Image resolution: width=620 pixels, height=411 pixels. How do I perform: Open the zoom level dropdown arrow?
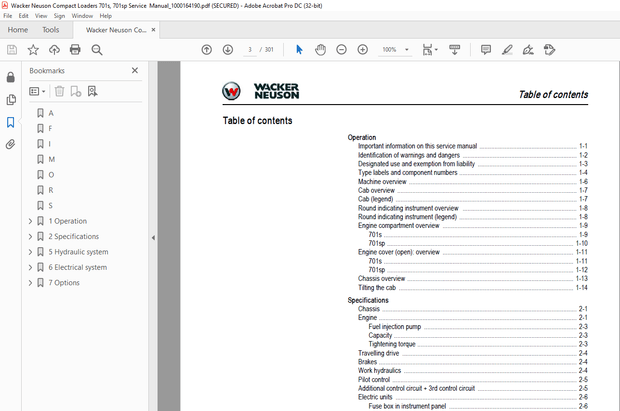point(406,50)
